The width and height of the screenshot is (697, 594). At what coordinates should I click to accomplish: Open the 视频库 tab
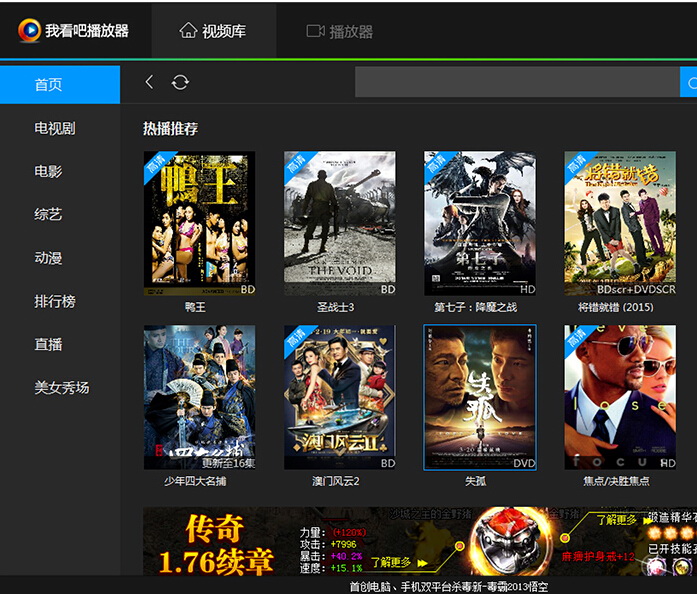[213, 30]
